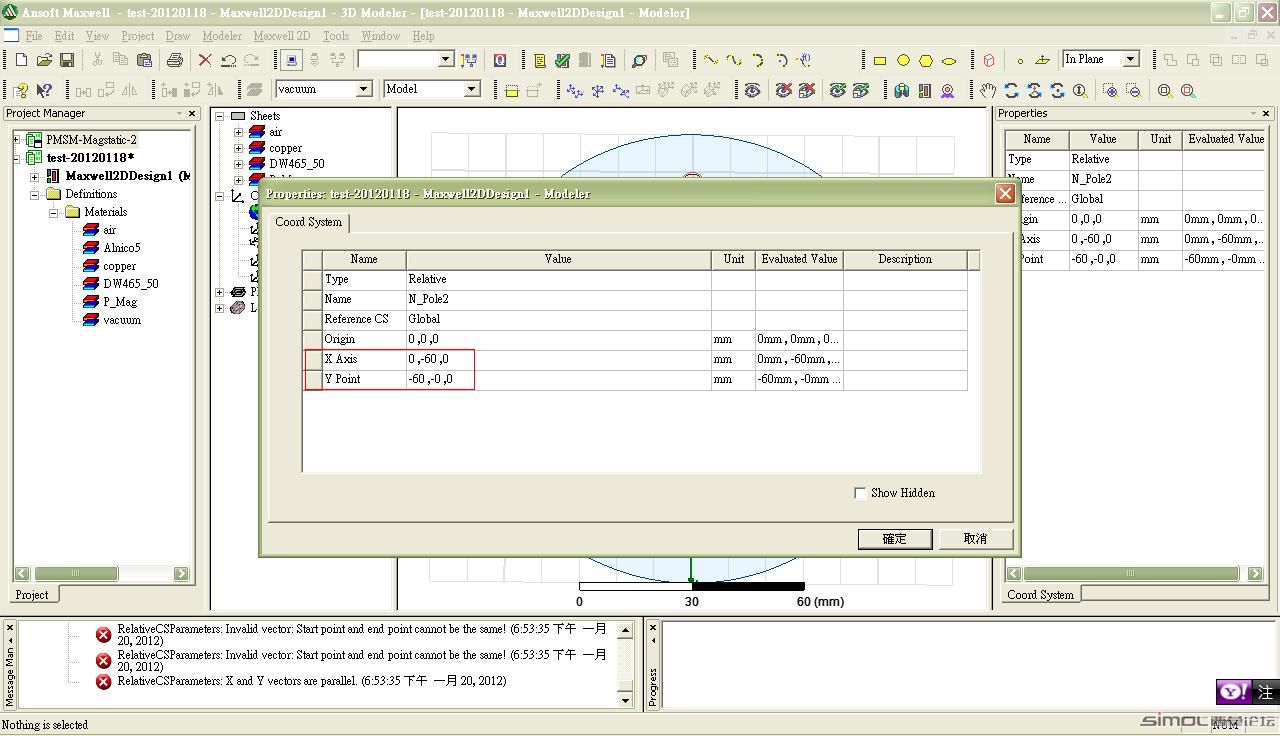Click the Paste clipboard icon

coord(144,60)
